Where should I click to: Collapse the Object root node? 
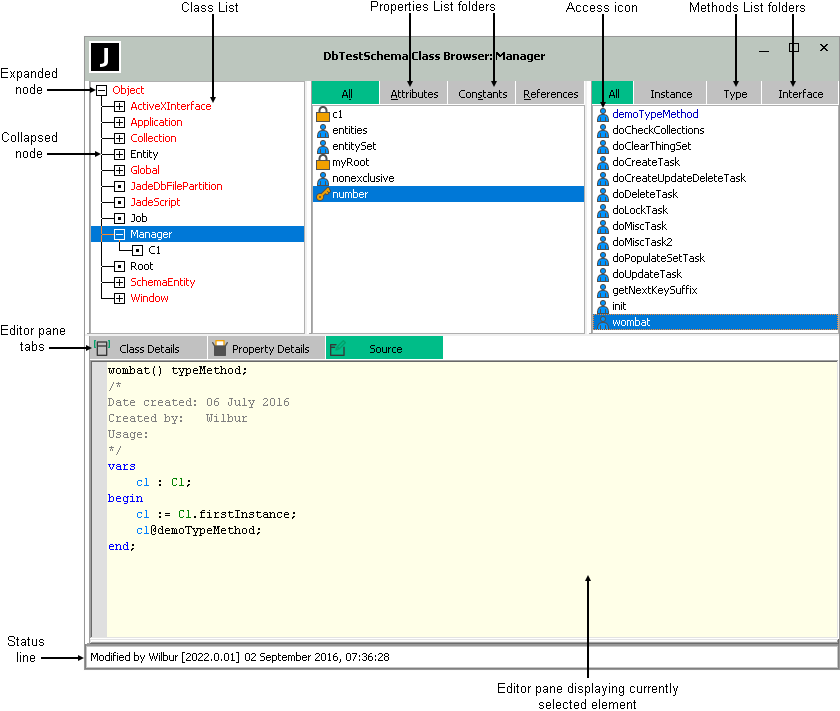[x=101, y=90]
